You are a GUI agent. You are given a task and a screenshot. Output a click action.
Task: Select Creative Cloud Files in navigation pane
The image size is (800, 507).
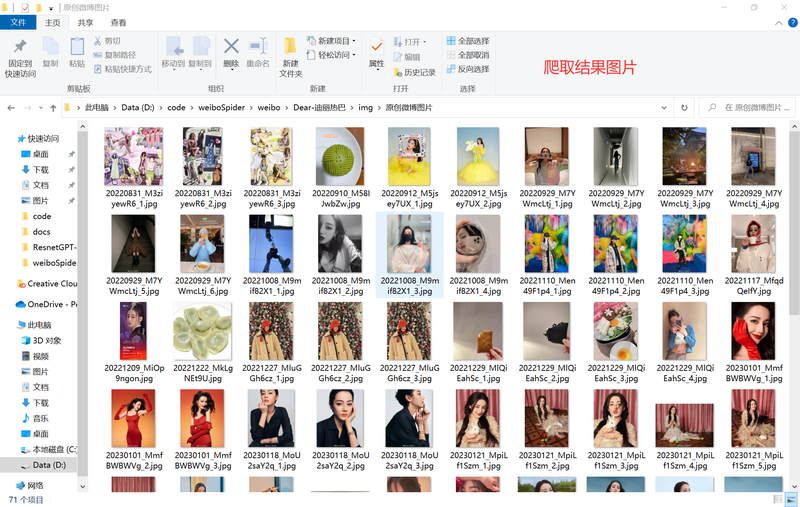click(47, 284)
